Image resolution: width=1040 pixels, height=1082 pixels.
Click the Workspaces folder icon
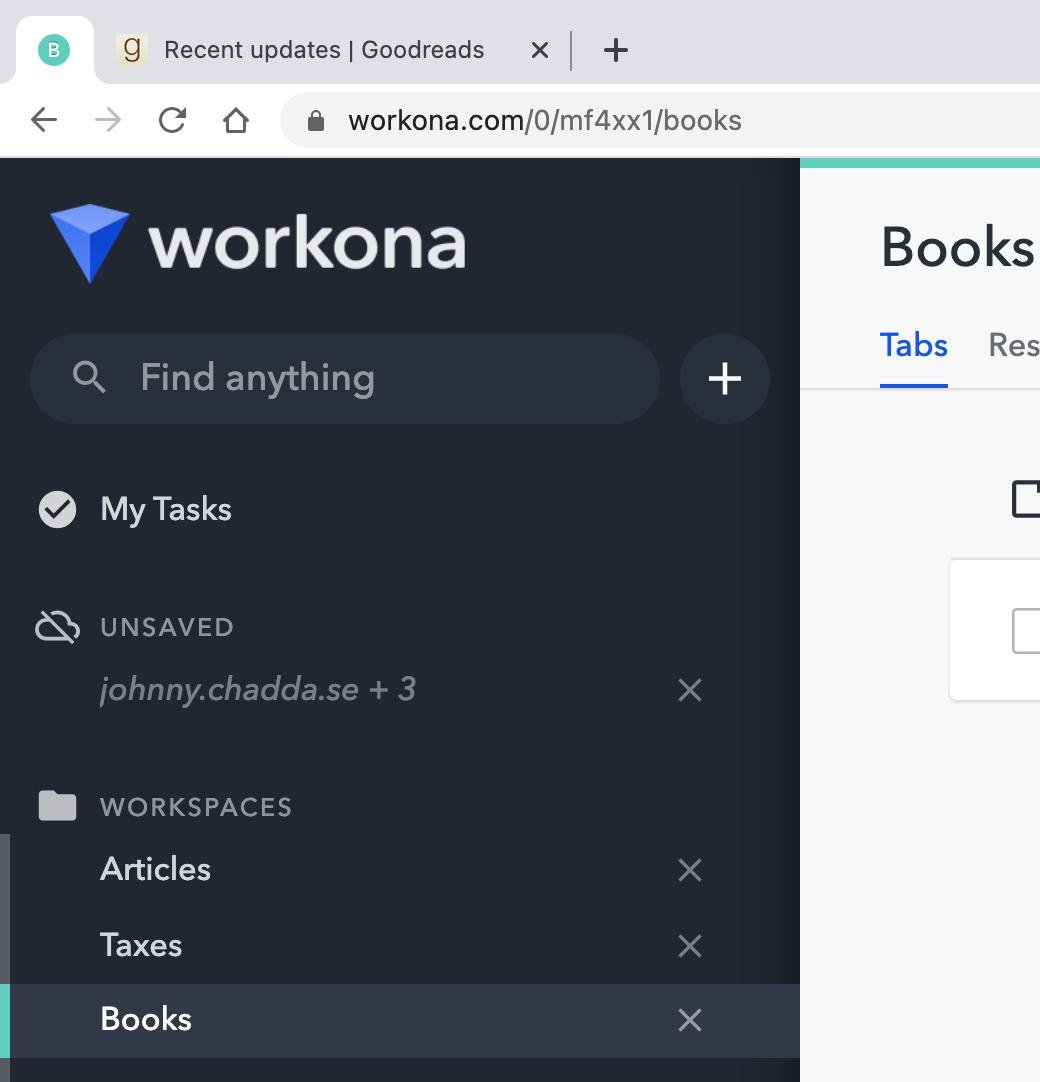pyautogui.click(x=57, y=806)
